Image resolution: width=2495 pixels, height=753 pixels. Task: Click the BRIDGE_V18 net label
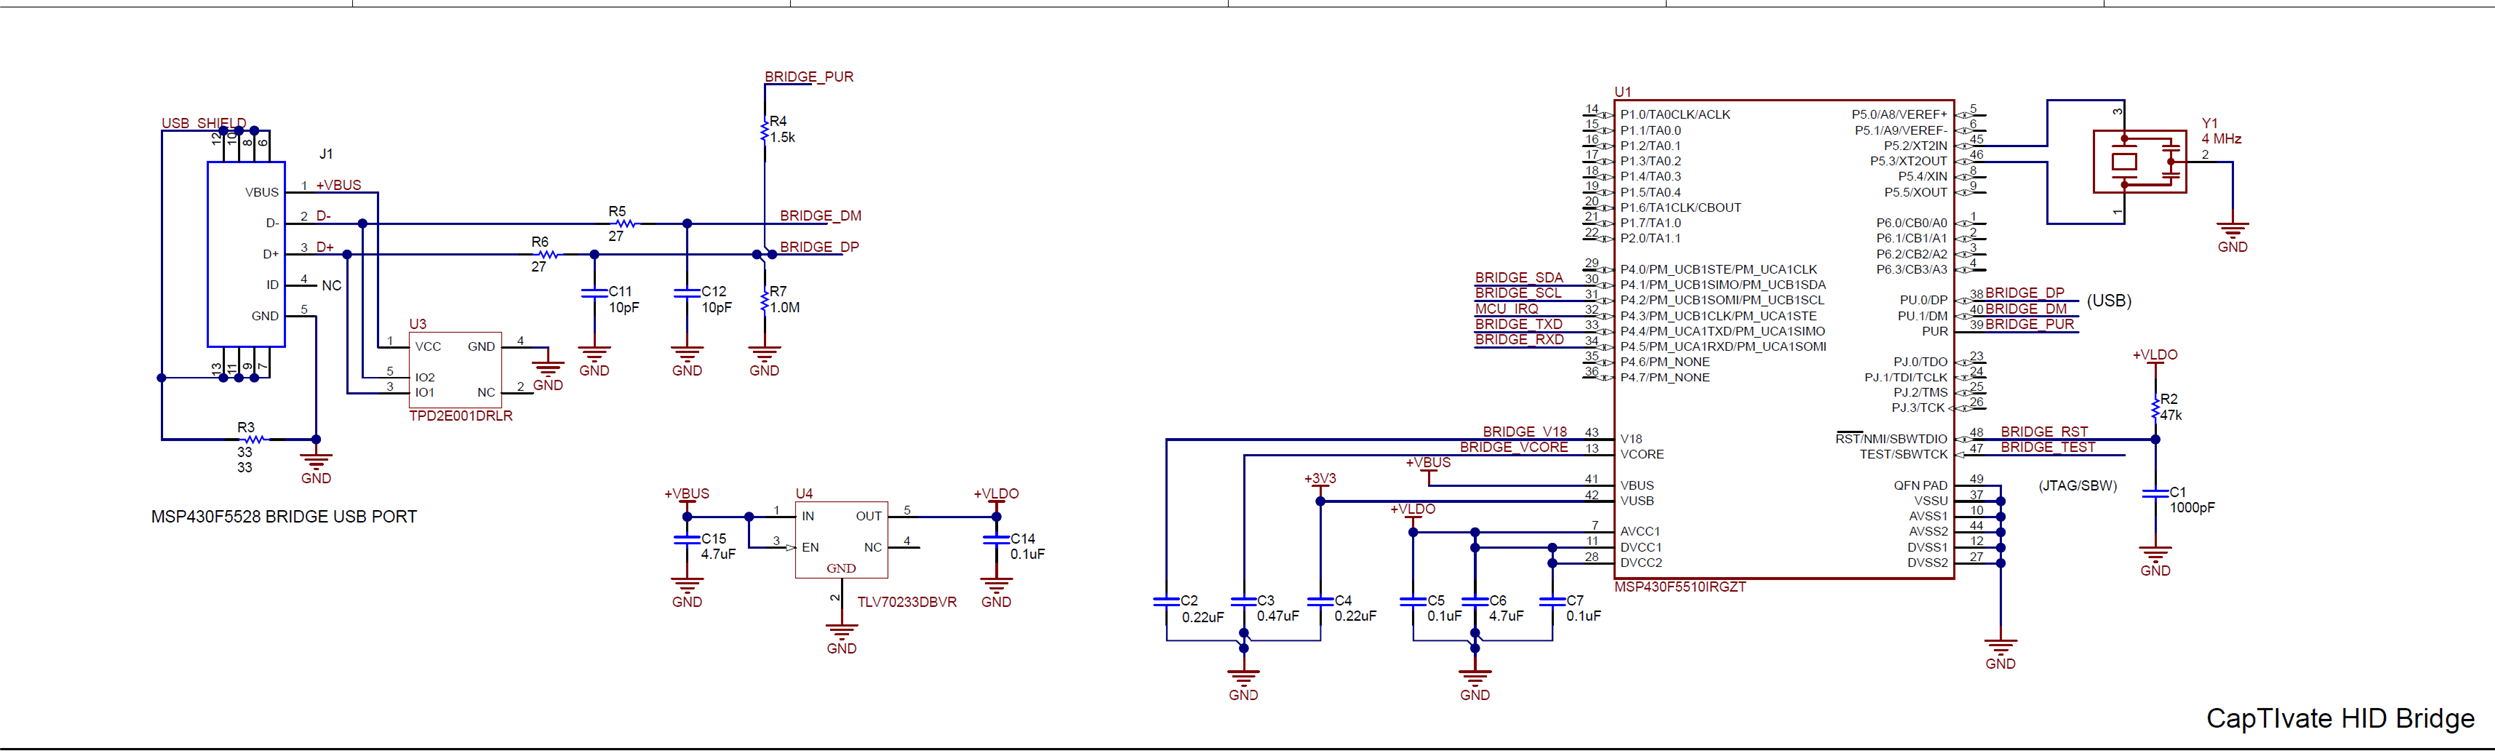1525,432
